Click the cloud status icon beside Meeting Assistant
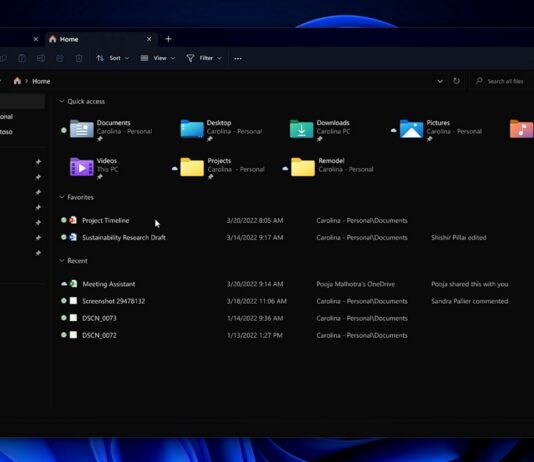The height and width of the screenshot is (462, 534). click(x=64, y=284)
